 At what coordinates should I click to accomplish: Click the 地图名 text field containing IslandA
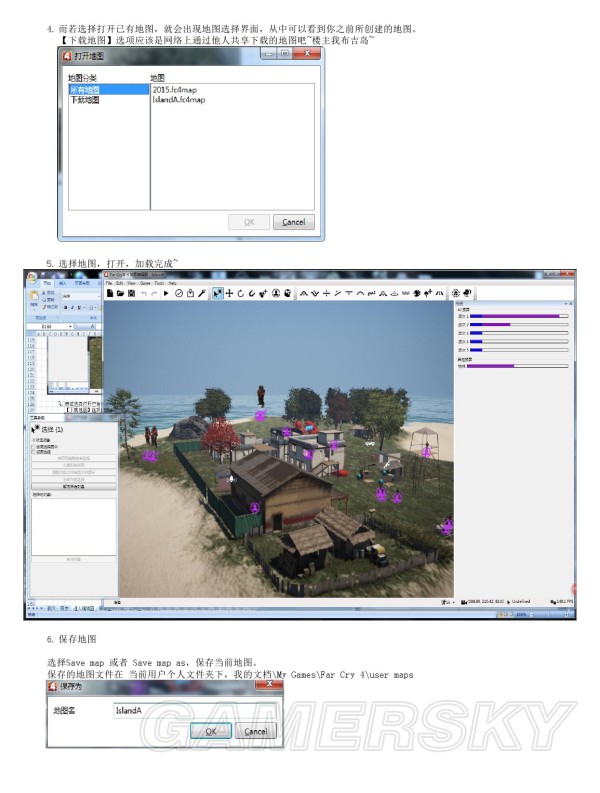click(x=195, y=710)
